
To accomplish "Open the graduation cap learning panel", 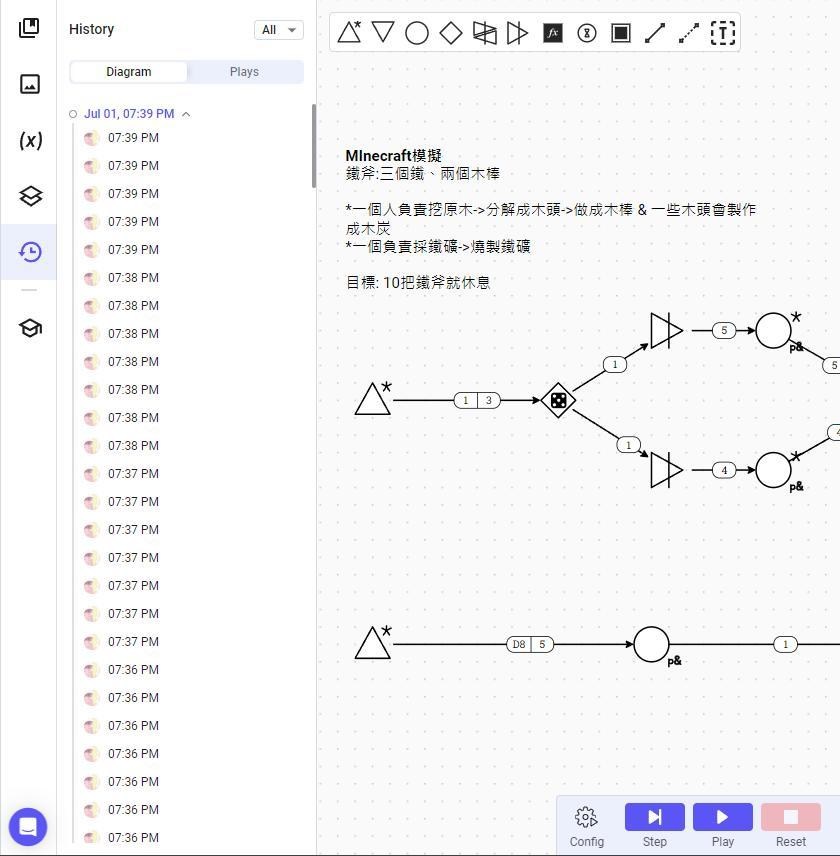I will coord(30,328).
